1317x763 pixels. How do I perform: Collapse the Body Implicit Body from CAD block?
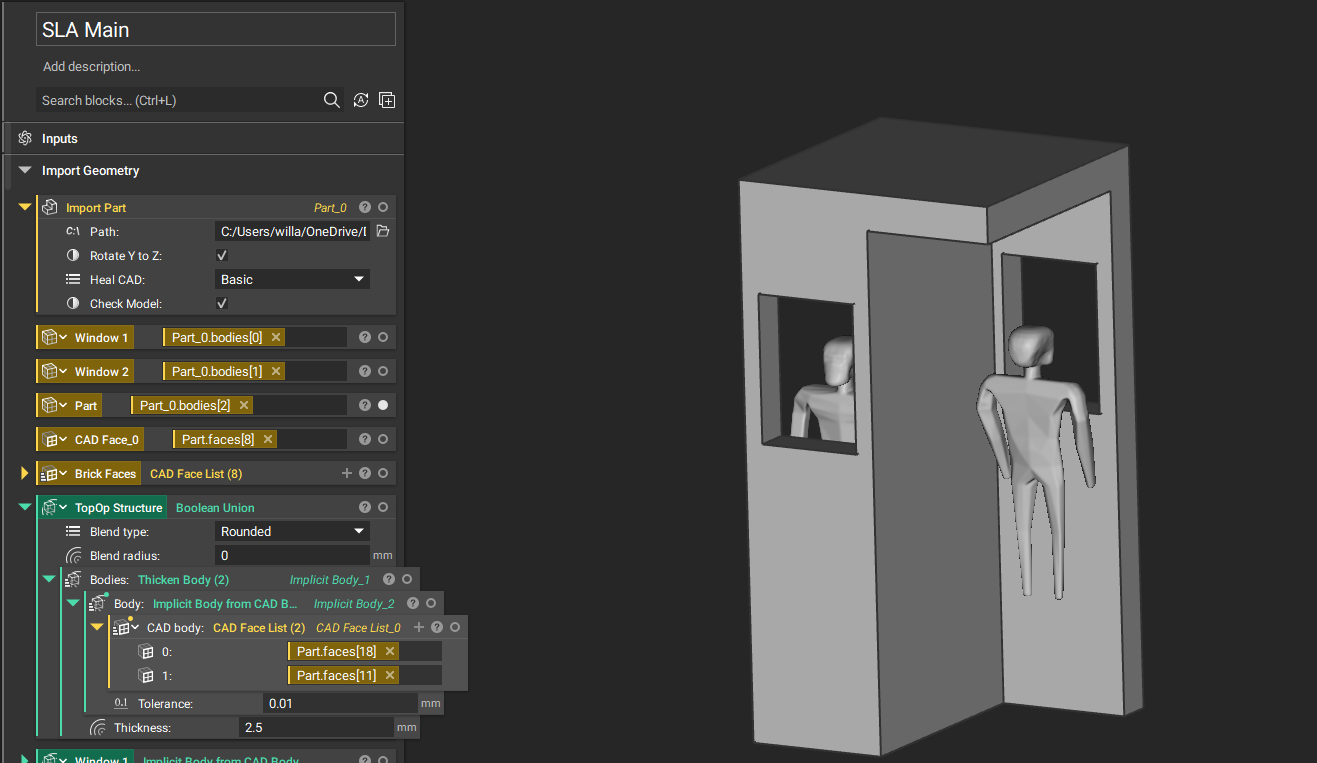tap(73, 603)
